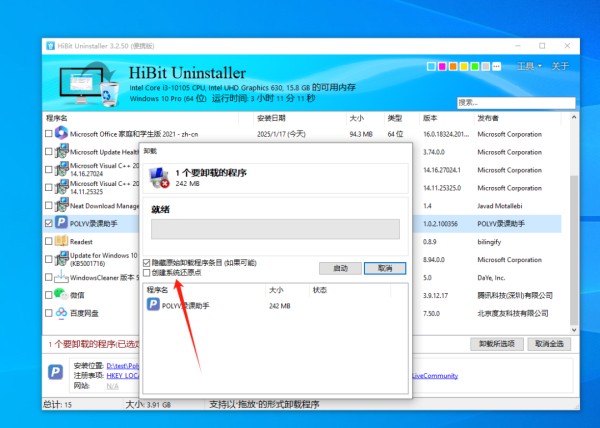
Task: Check the 百度网盘 row checkbox
Action: pos(49,313)
